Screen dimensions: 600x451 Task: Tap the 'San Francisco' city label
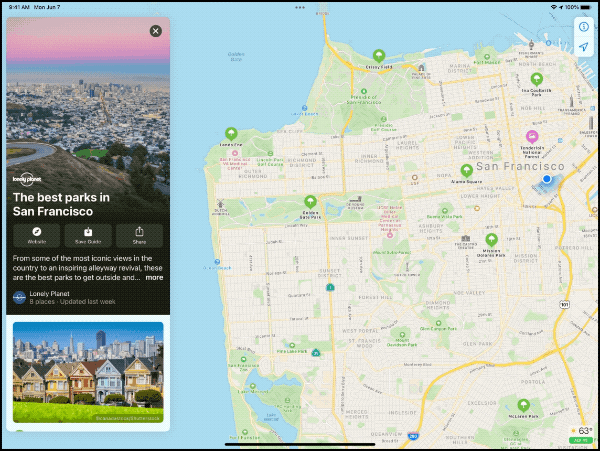coord(520,166)
